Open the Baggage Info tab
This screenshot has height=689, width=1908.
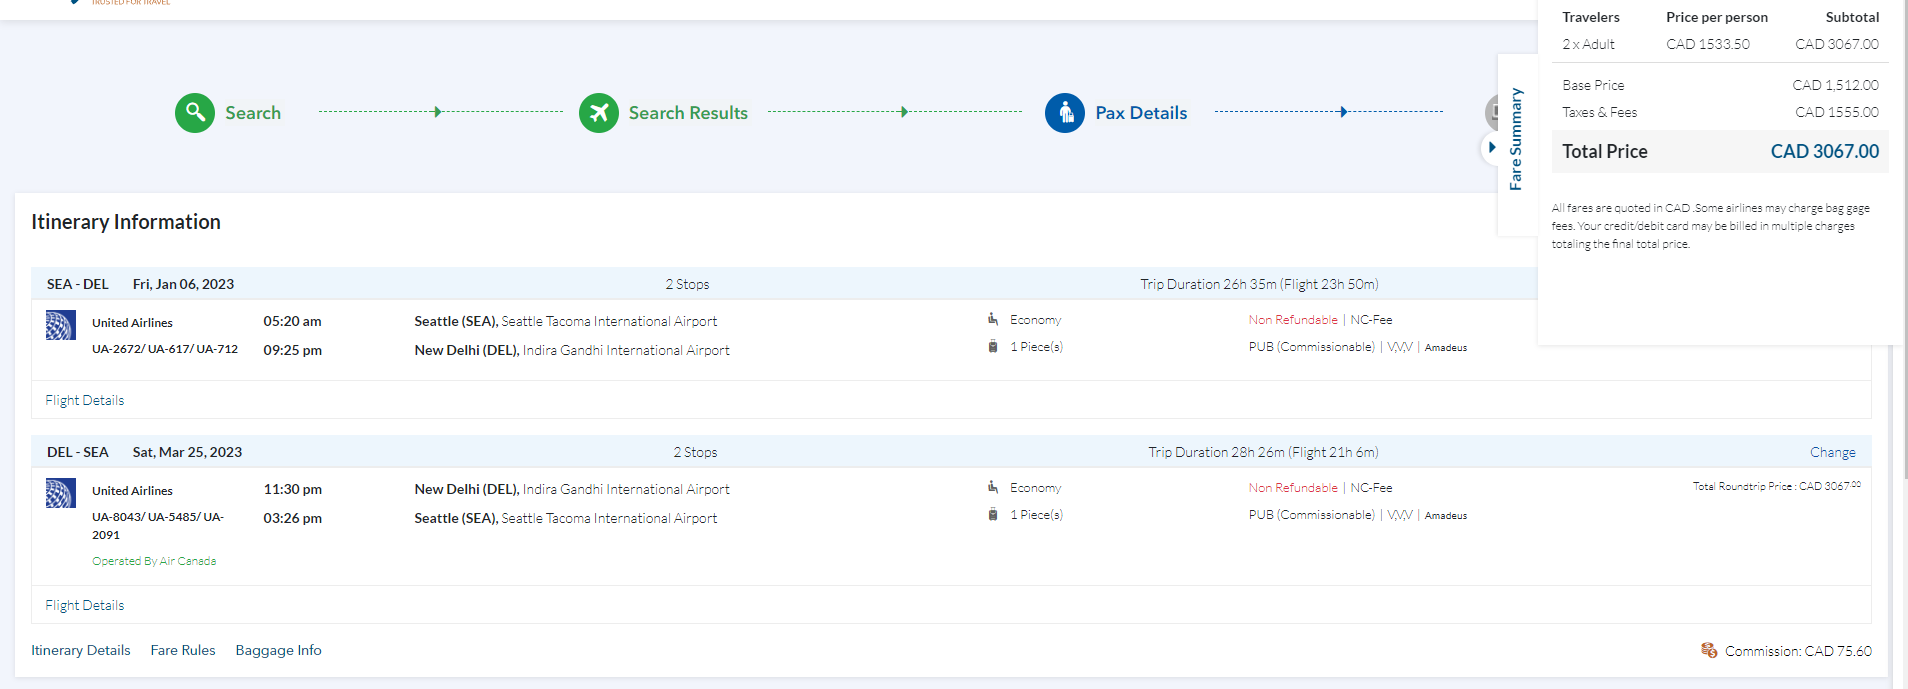click(278, 650)
